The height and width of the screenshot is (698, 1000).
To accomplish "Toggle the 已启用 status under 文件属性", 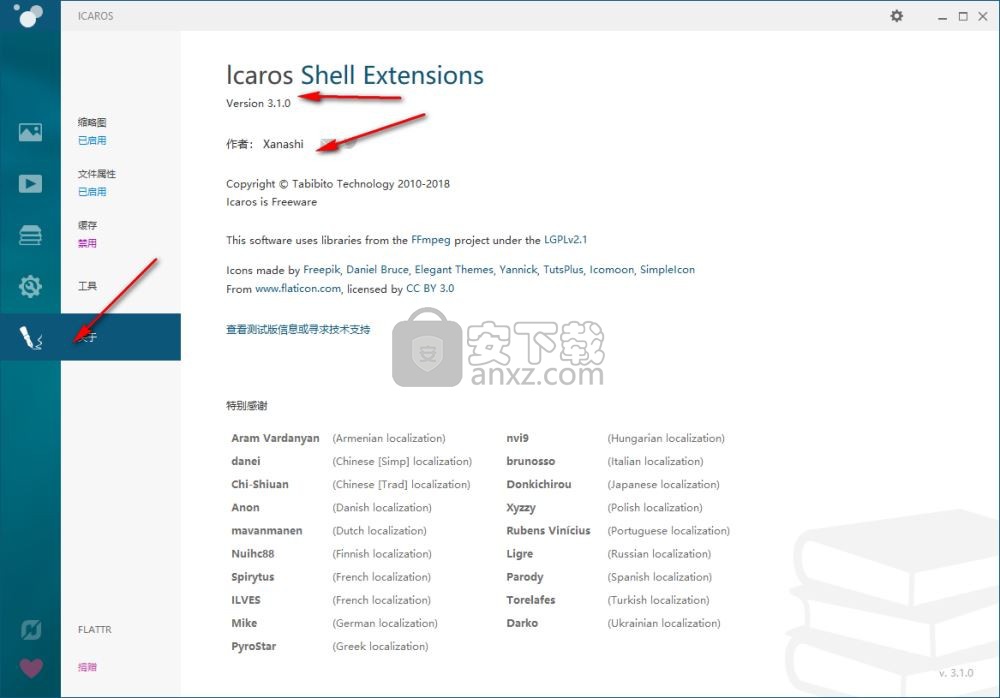I will tap(92, 191).
